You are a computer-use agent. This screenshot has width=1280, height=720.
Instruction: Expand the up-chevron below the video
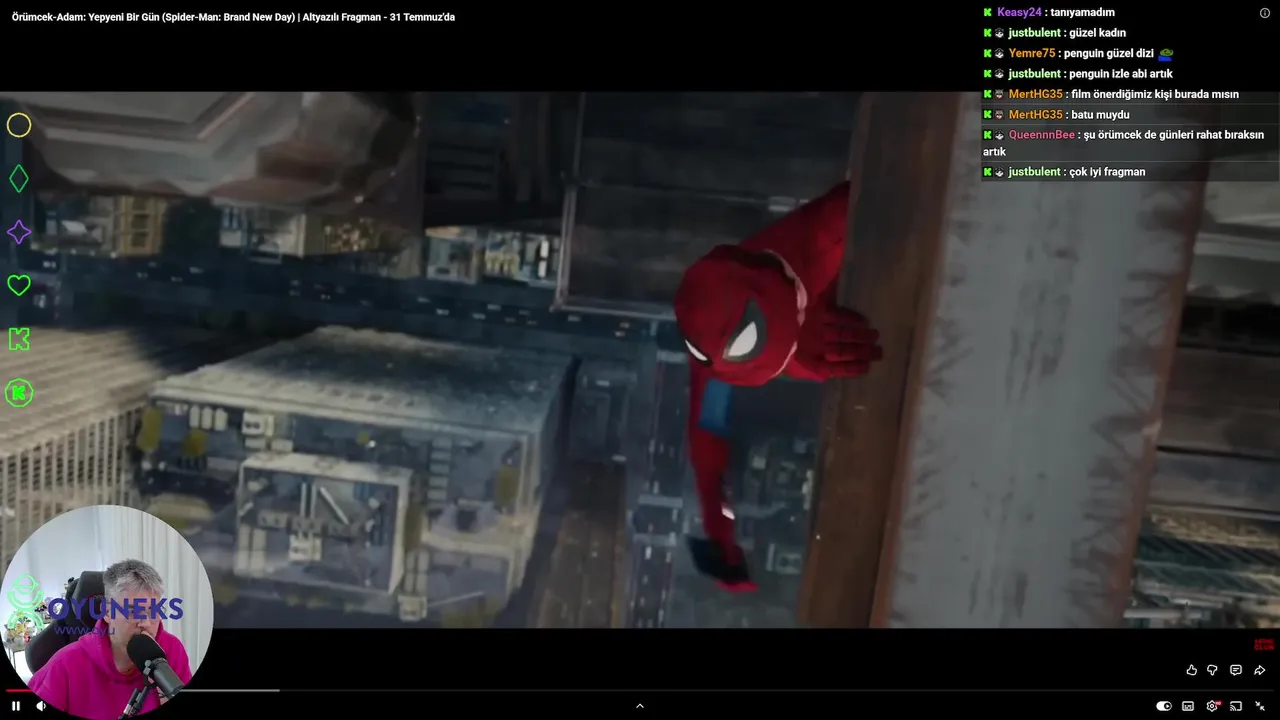tap(640, 706)
